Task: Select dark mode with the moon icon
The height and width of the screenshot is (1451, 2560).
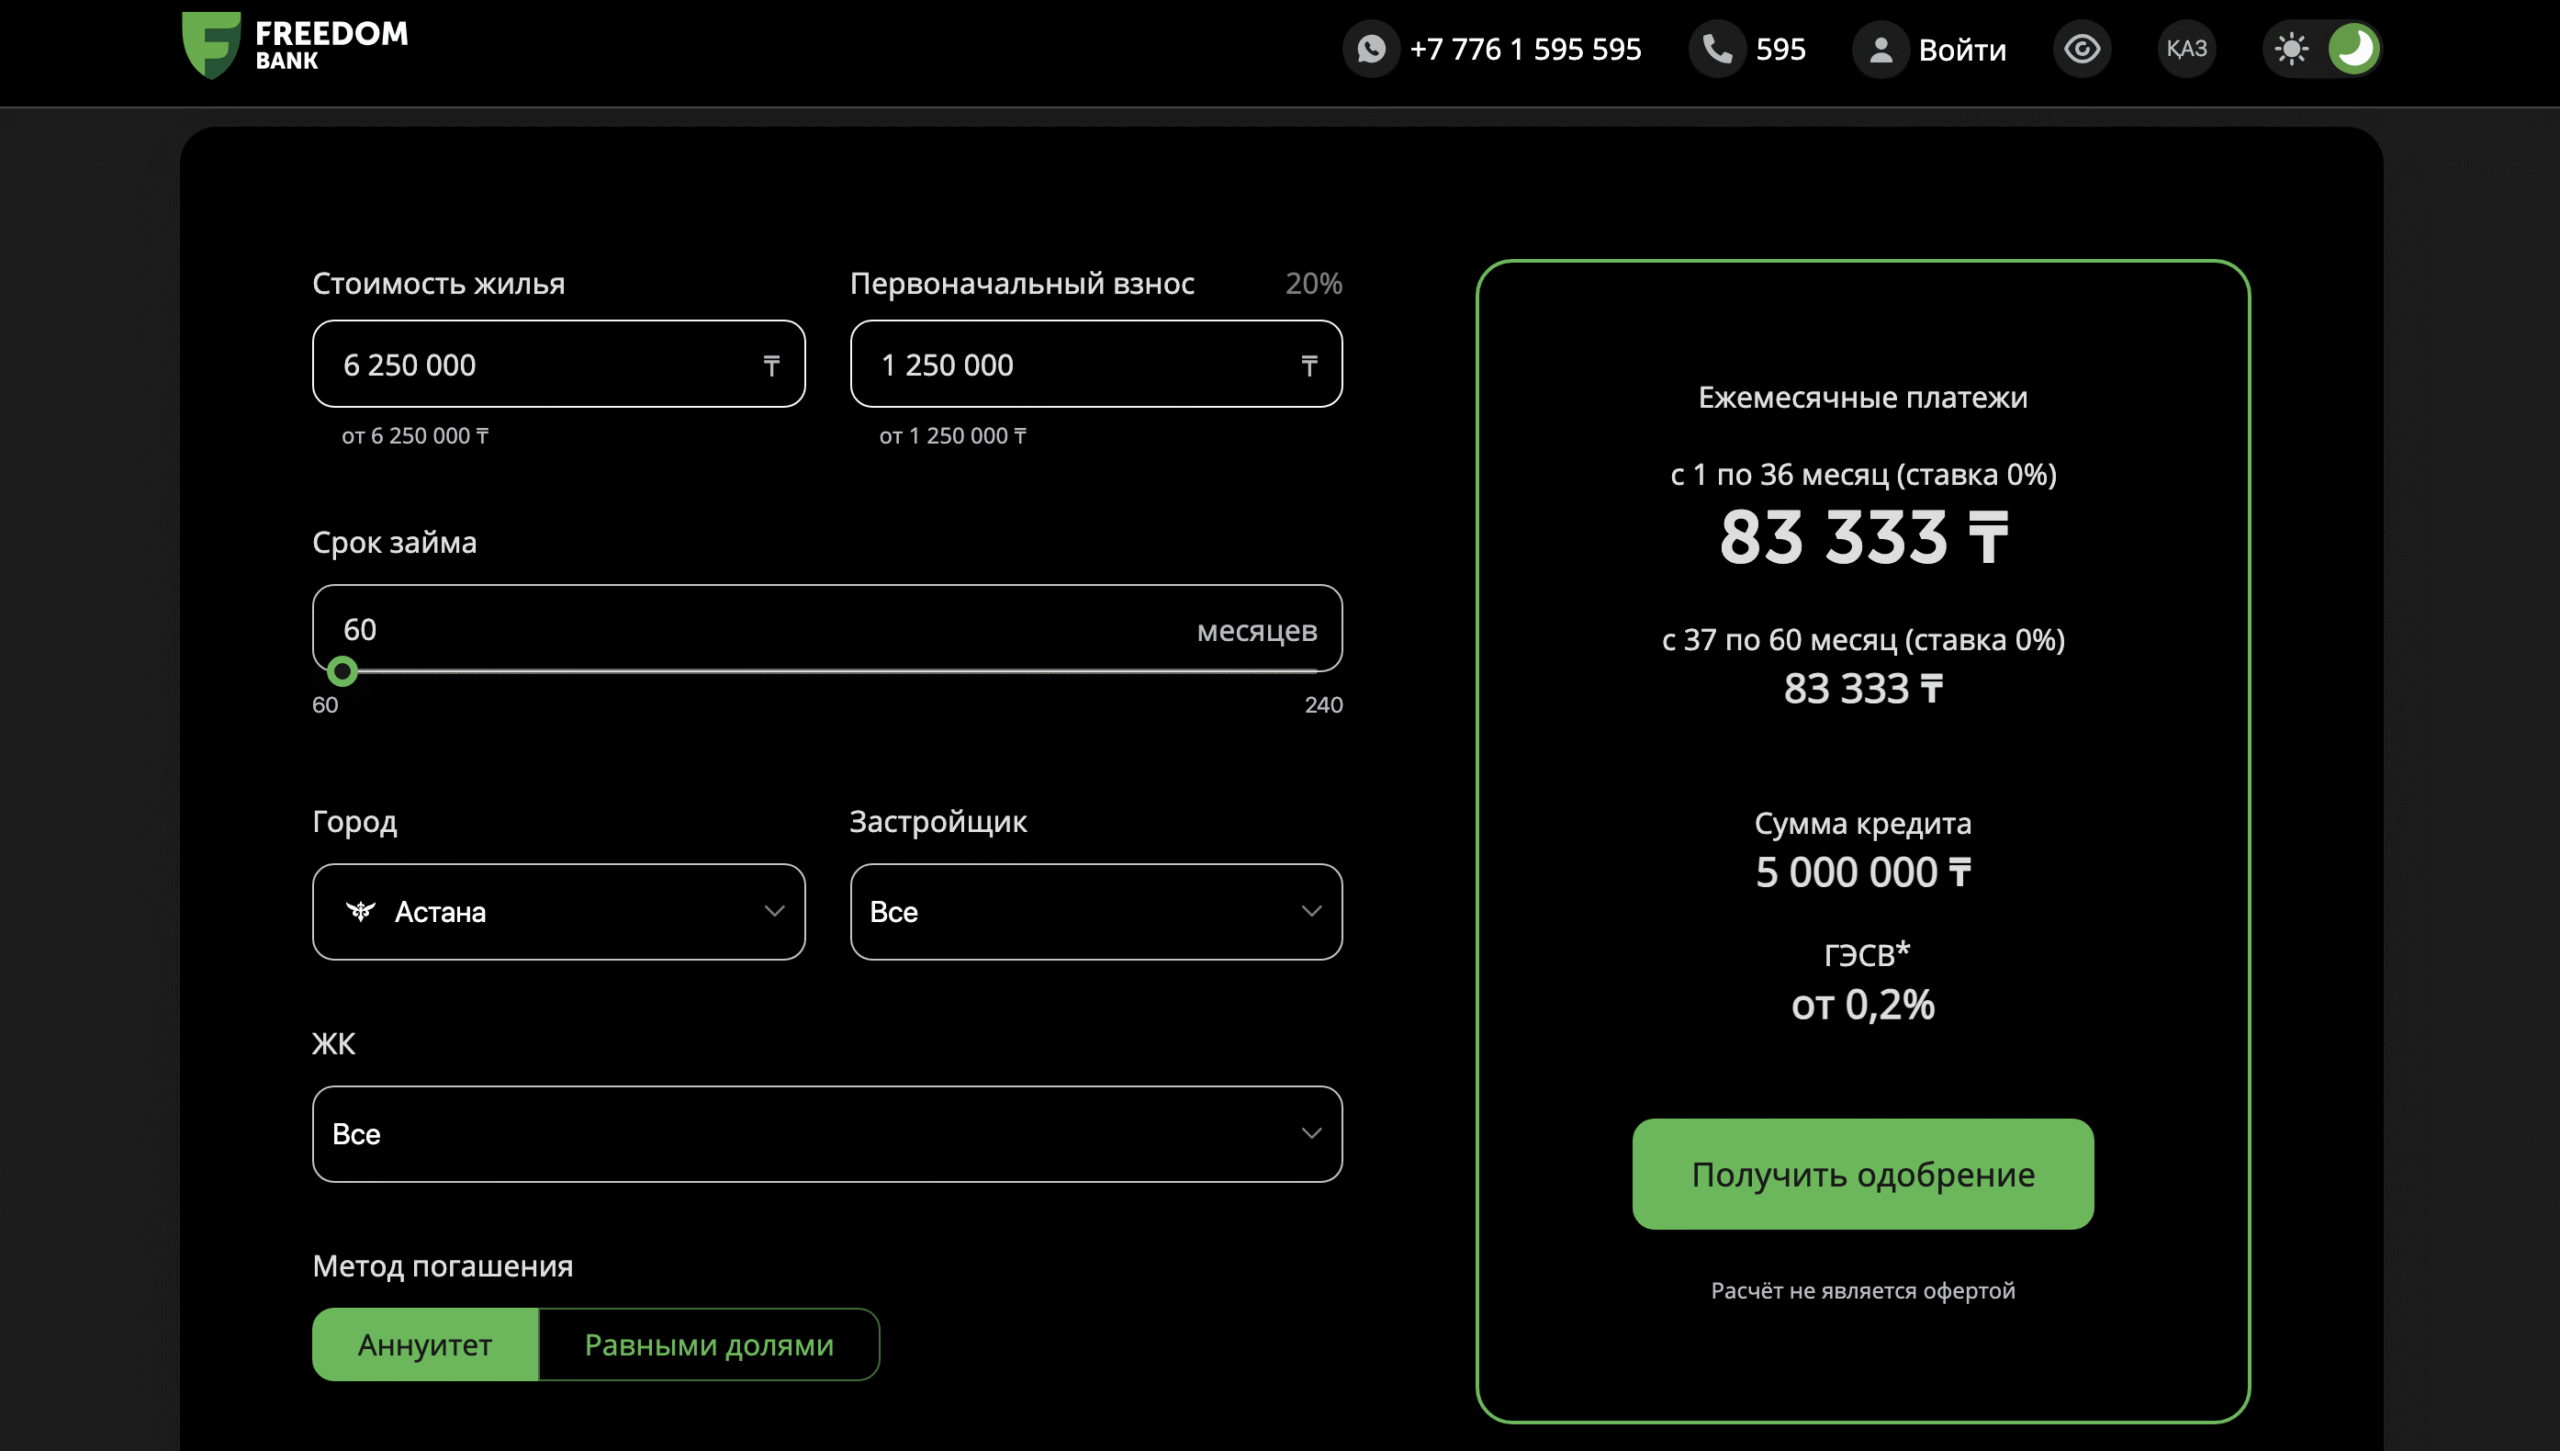Action: pos(2353,49)
